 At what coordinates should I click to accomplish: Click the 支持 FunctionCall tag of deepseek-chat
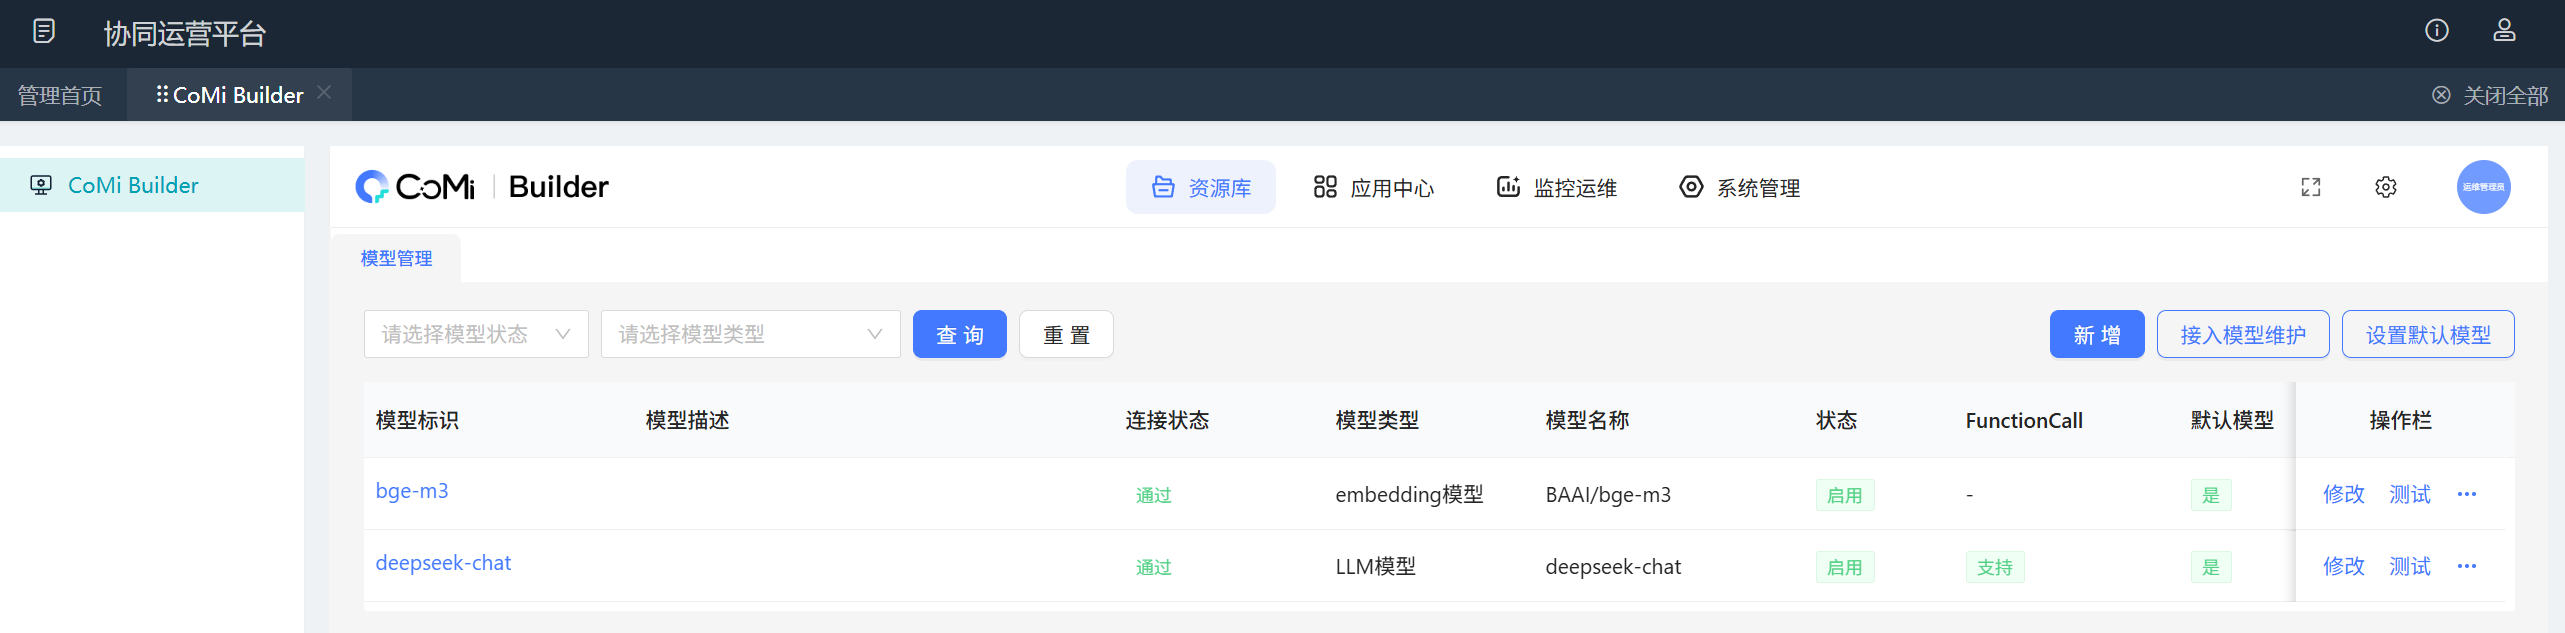[1995, 567]
